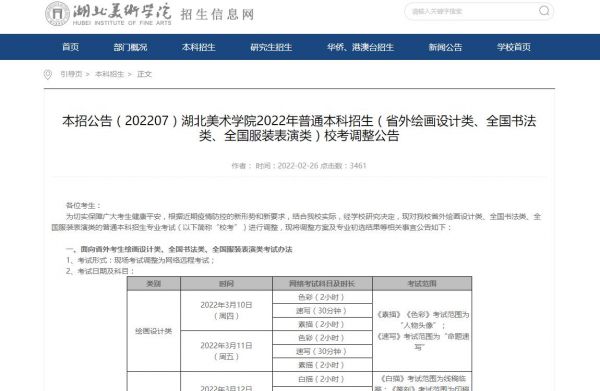Click the 人物头像 exam scope cell
The width and height of the screenshot is (600, 391).
click(422, 331)
